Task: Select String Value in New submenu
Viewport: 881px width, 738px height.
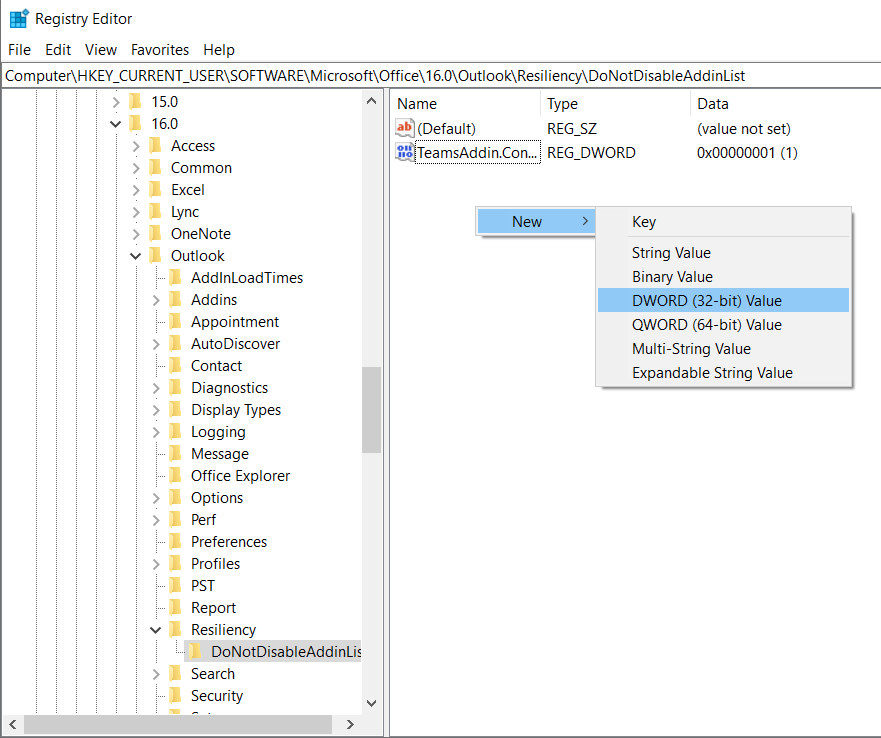Action: (671, 253)
